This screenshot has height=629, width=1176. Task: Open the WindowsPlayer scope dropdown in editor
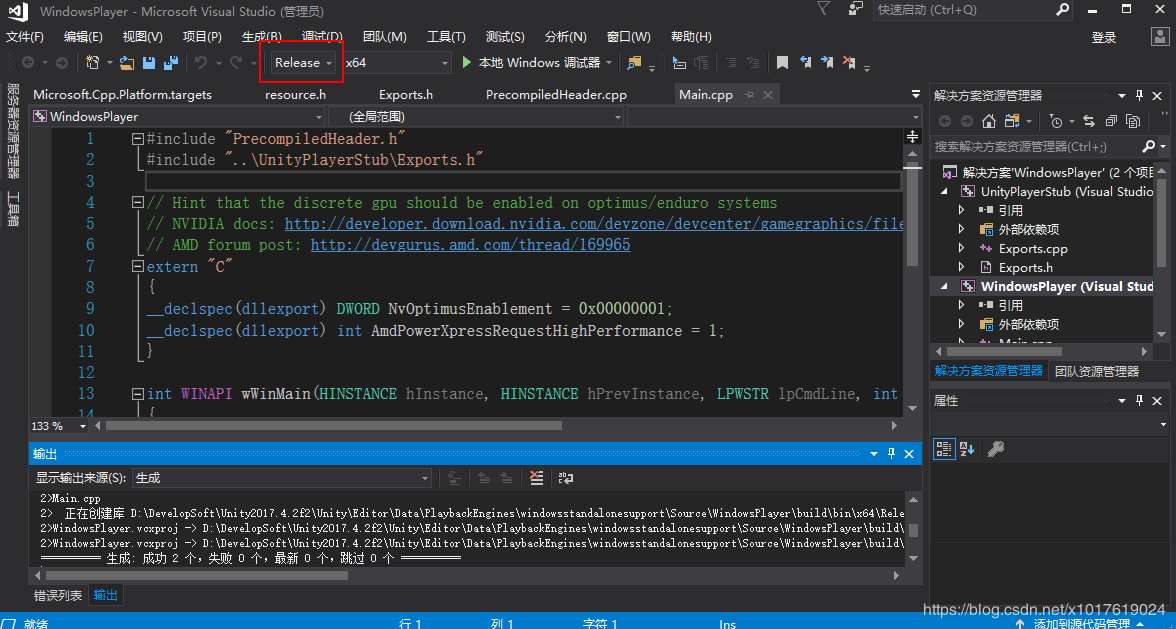pos(178,117)
